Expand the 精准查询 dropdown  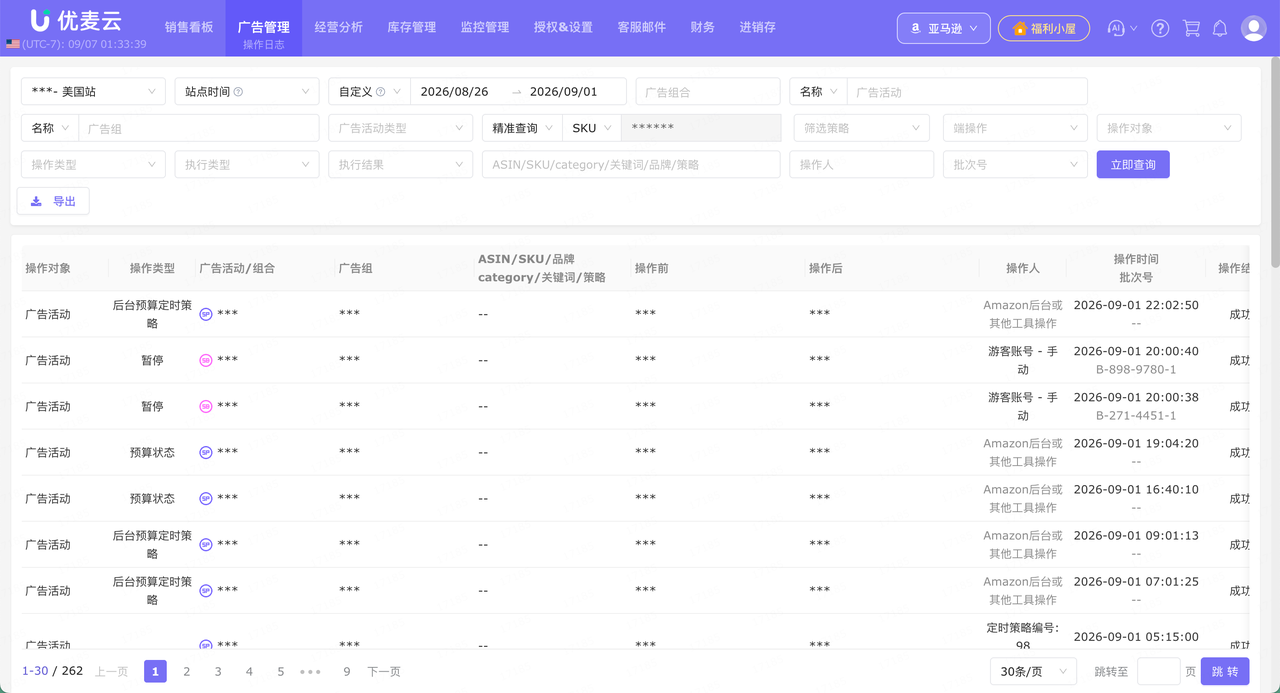(x=522, y=128)
